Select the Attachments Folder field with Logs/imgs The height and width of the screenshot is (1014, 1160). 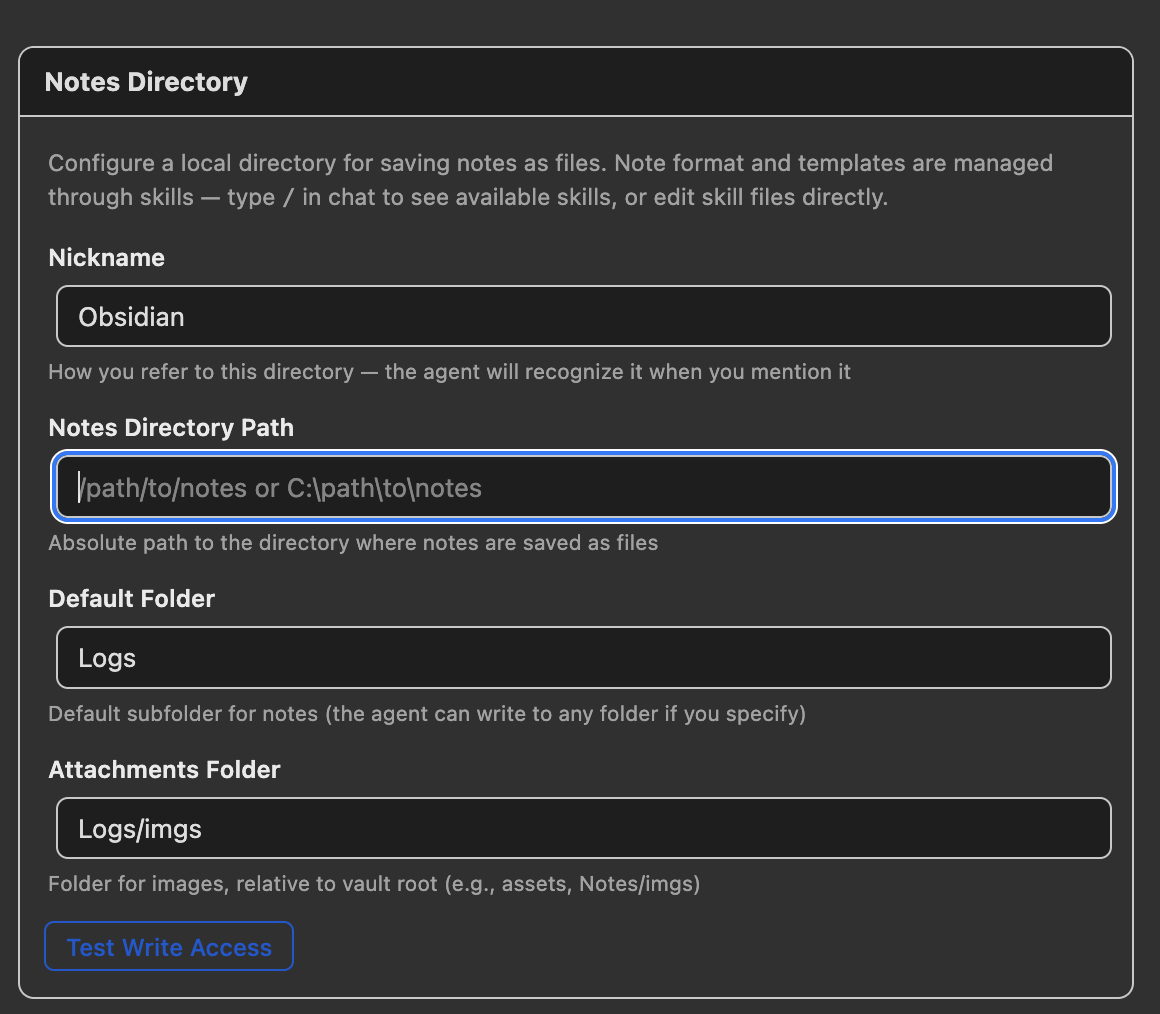pos(583,828)
